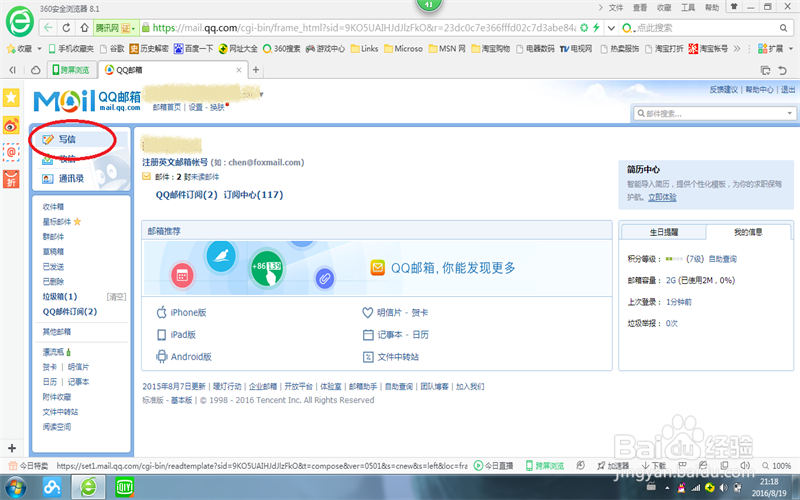This screenshot has width=800, height=500.
Task: Open 文件中转站 in left sidebar
Action: (x=60, y=412)
